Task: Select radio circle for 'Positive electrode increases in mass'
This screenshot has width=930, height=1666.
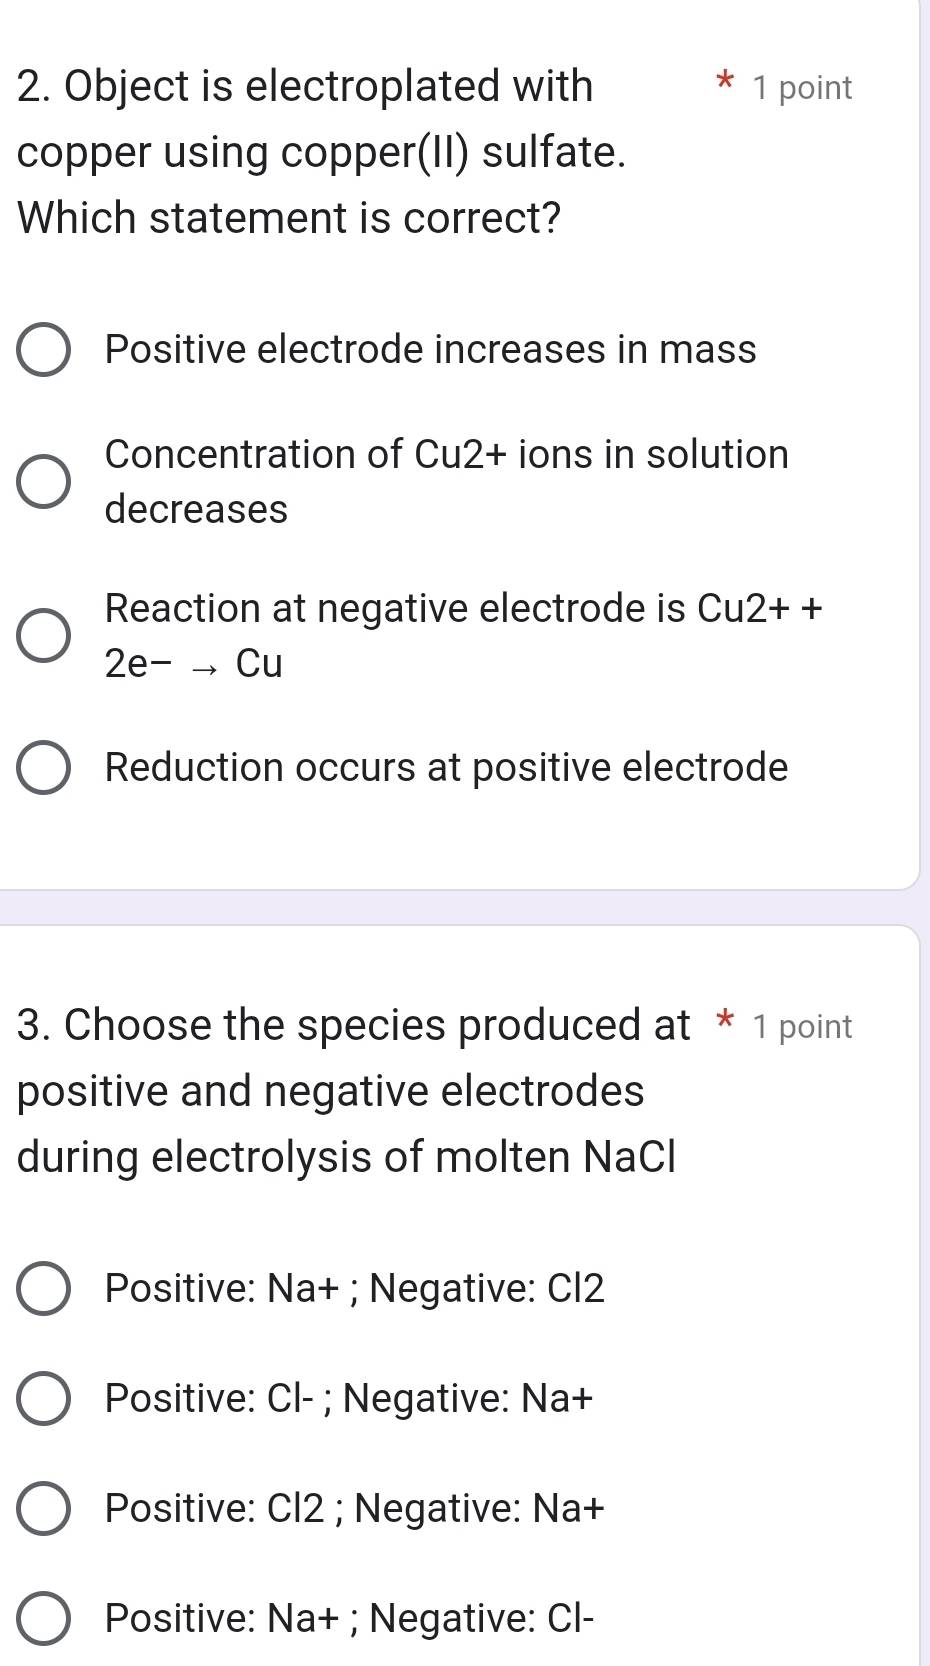Action: point(43,350)
